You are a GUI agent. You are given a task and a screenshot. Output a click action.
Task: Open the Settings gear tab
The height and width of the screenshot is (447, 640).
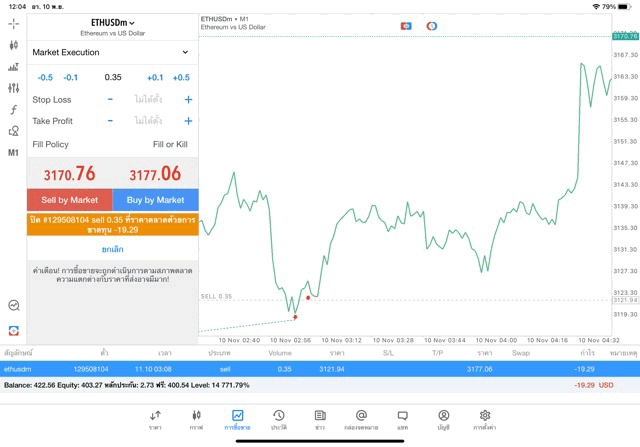coord(485,419)
